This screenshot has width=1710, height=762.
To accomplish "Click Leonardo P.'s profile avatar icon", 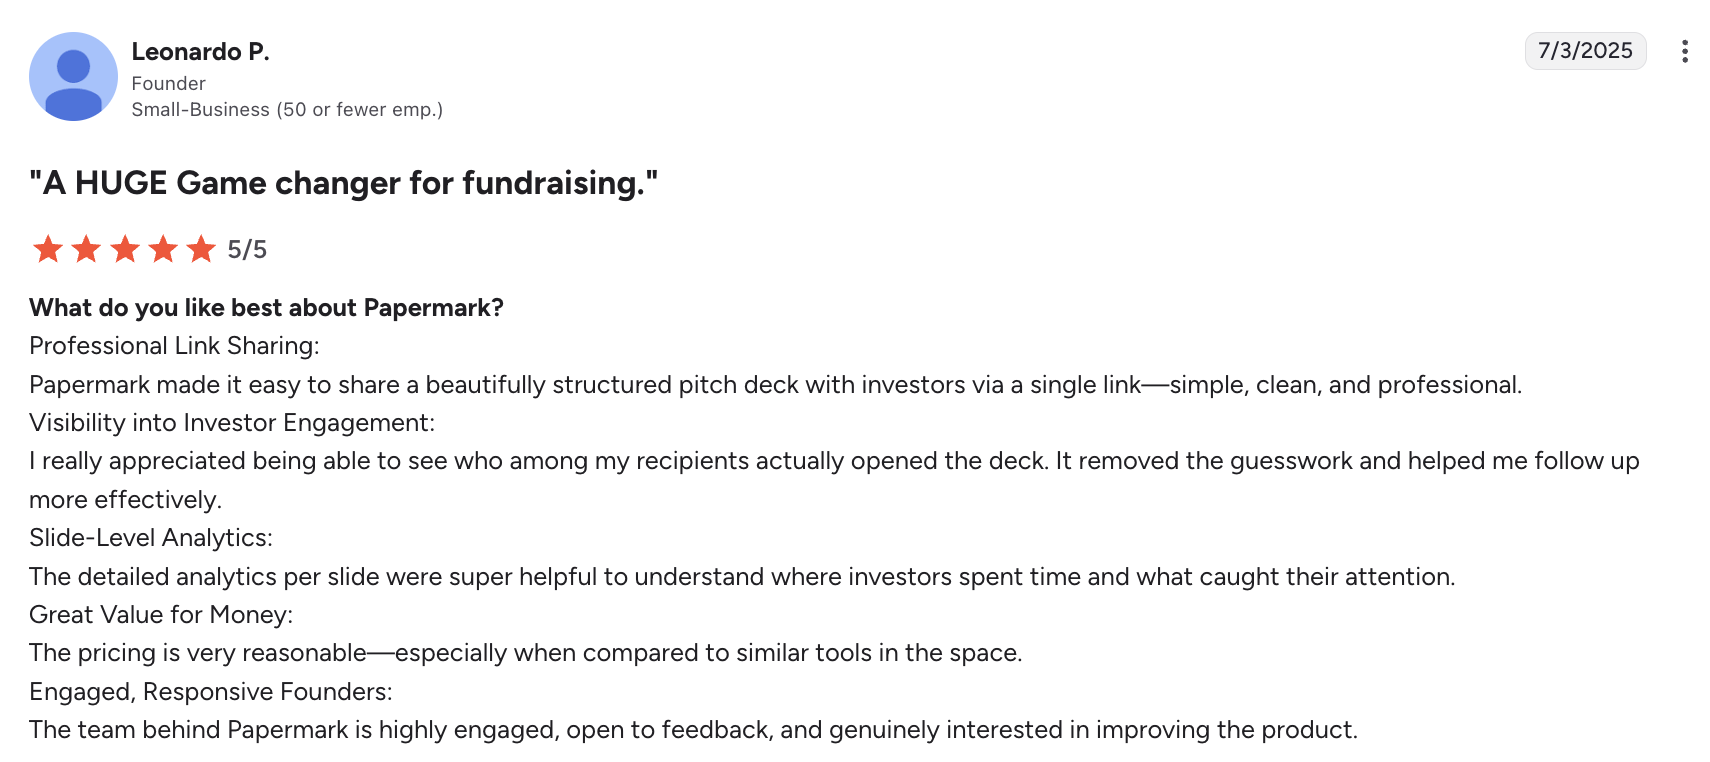I will (x=73, y=76).
